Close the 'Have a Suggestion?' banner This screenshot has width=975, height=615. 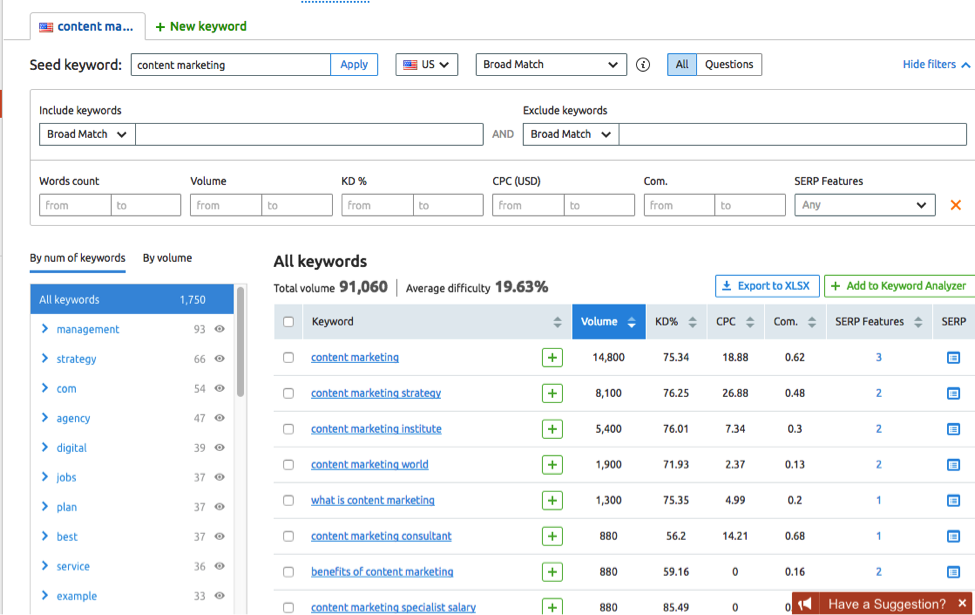961,604
